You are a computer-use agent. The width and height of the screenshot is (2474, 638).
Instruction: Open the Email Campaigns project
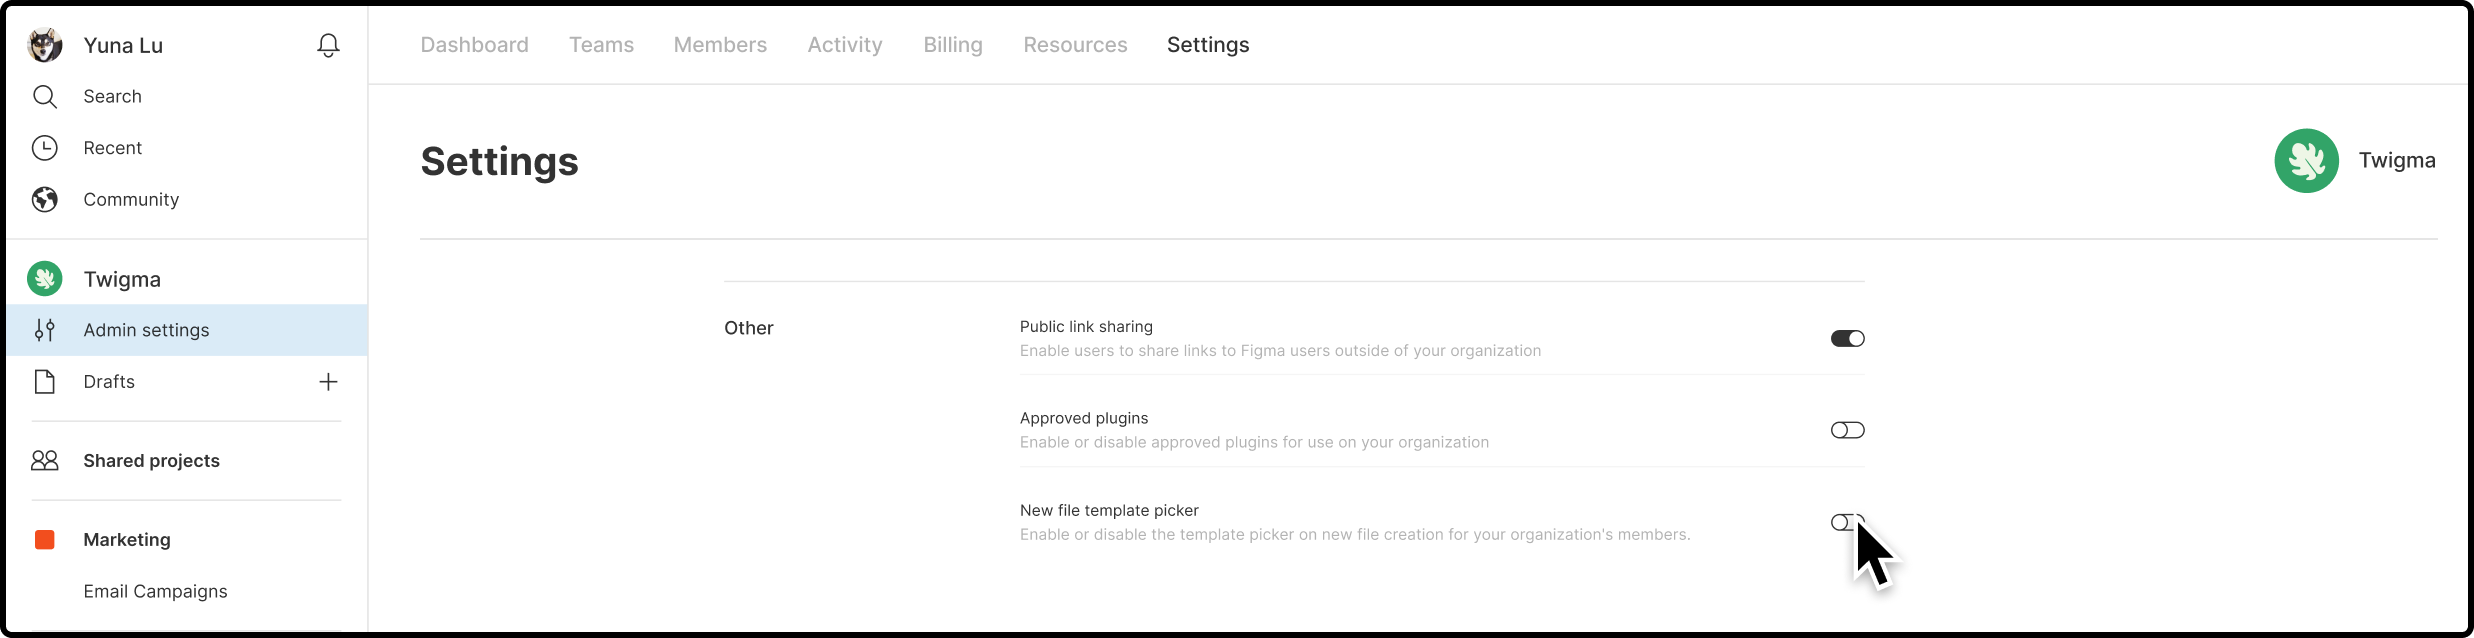(155, 591)
